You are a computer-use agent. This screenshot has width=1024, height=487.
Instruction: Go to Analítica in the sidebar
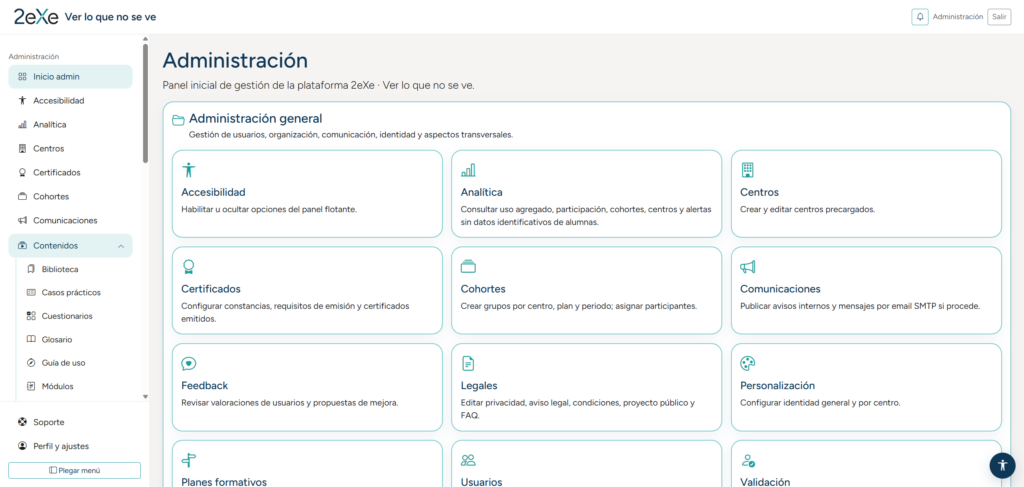71,125
